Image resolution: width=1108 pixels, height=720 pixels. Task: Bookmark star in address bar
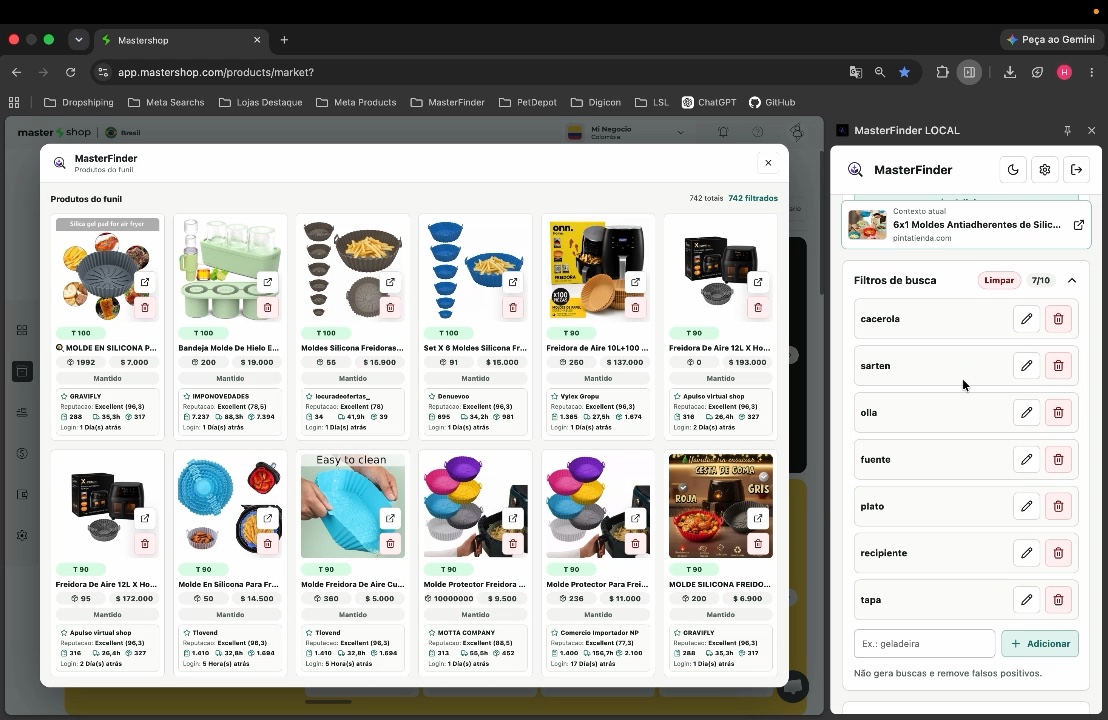[x=904, y=72]
